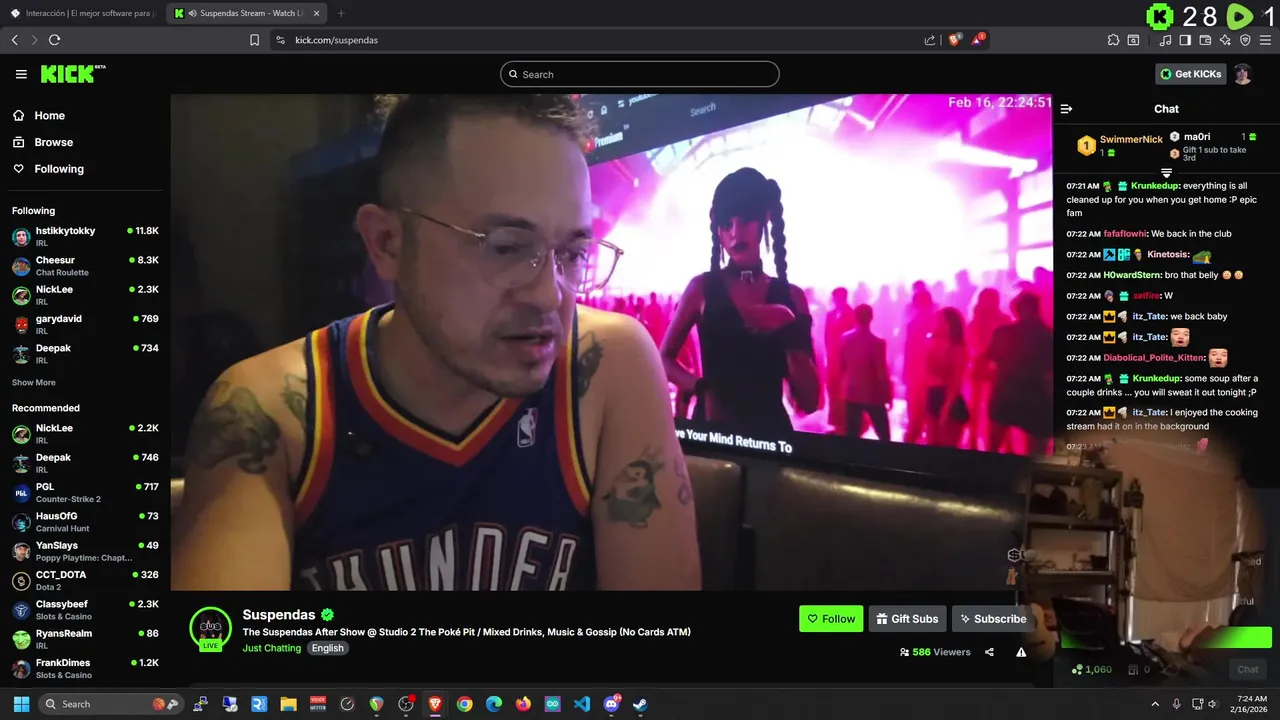Open Brave Shields lion icon
Image resolution: width=1280 pixels, height=720 pixels.
(954, 40)
